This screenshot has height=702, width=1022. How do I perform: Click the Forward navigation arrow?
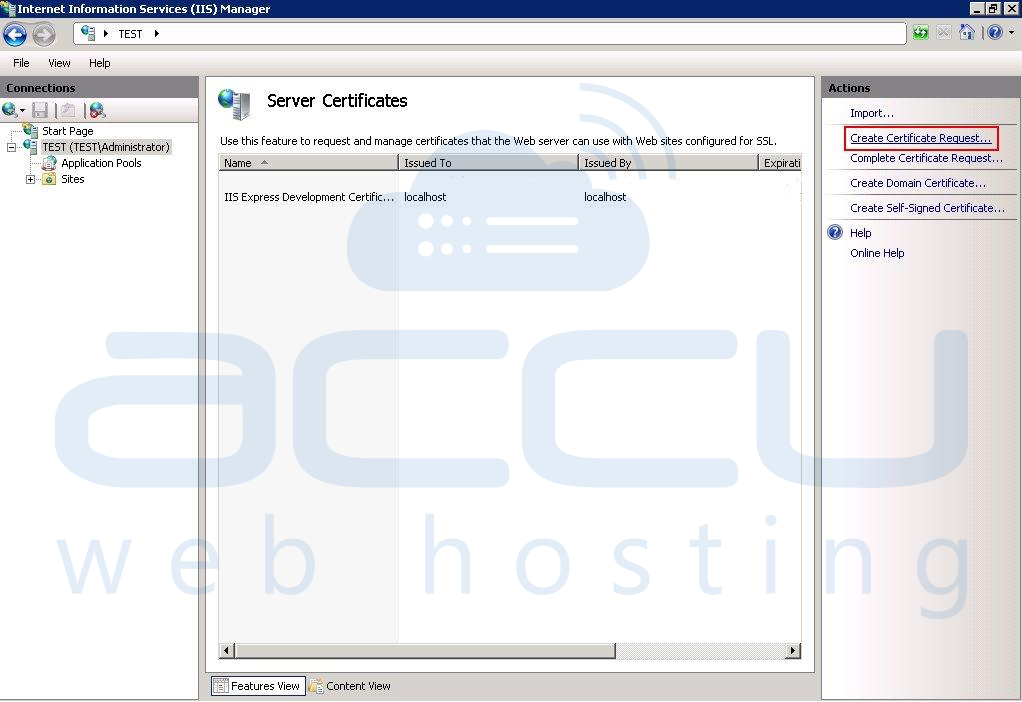(x=44, y=35)
